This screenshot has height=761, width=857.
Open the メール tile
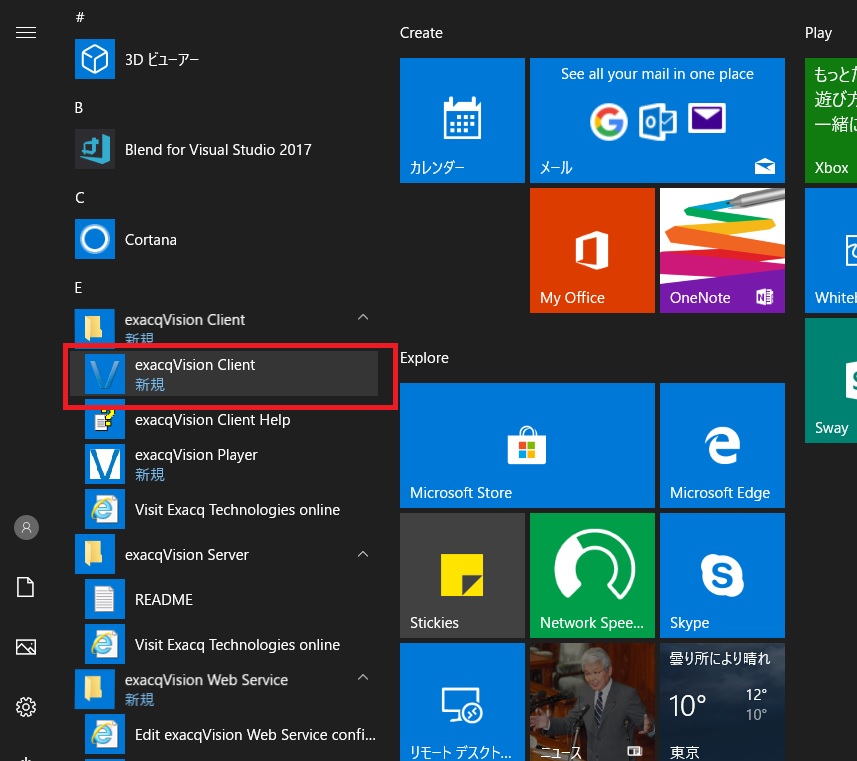(657, 120)
